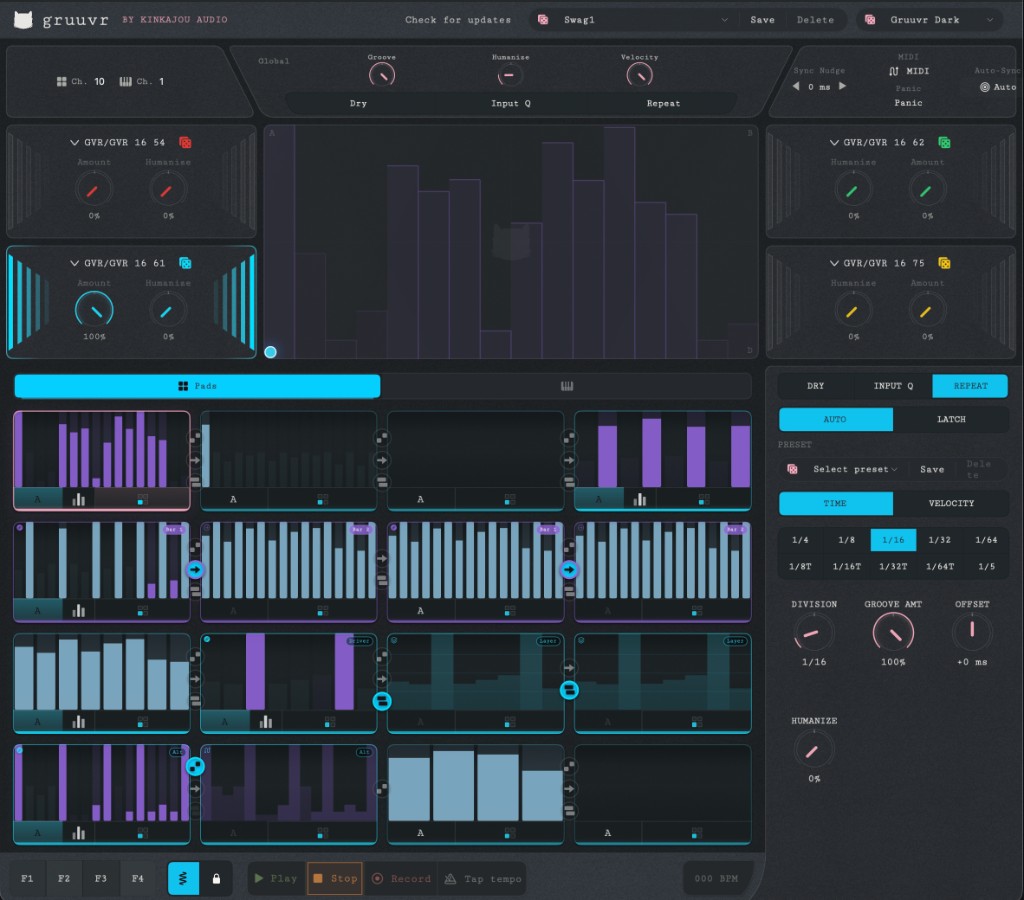Click the Record transport button
This screenshot has height=900, width=1024.
tap(401, 878)
